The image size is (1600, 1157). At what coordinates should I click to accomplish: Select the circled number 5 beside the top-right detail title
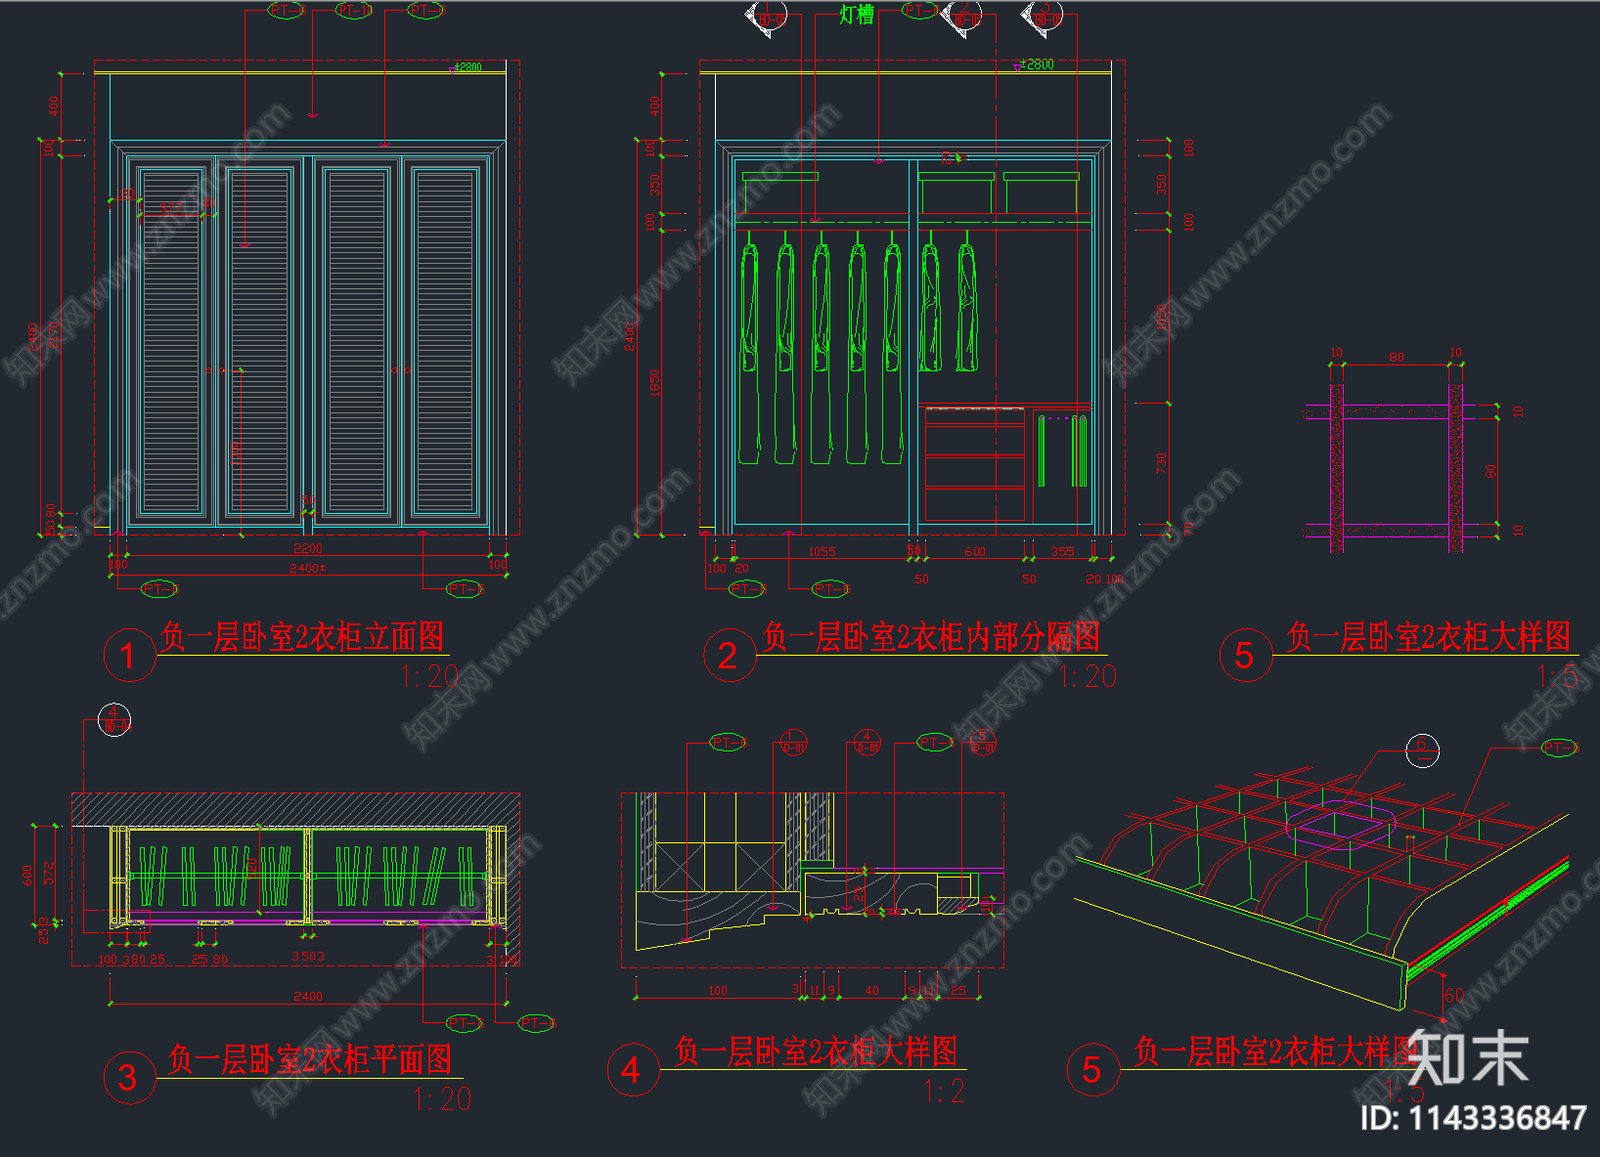pyautogui.click(x=1245, y=656)
